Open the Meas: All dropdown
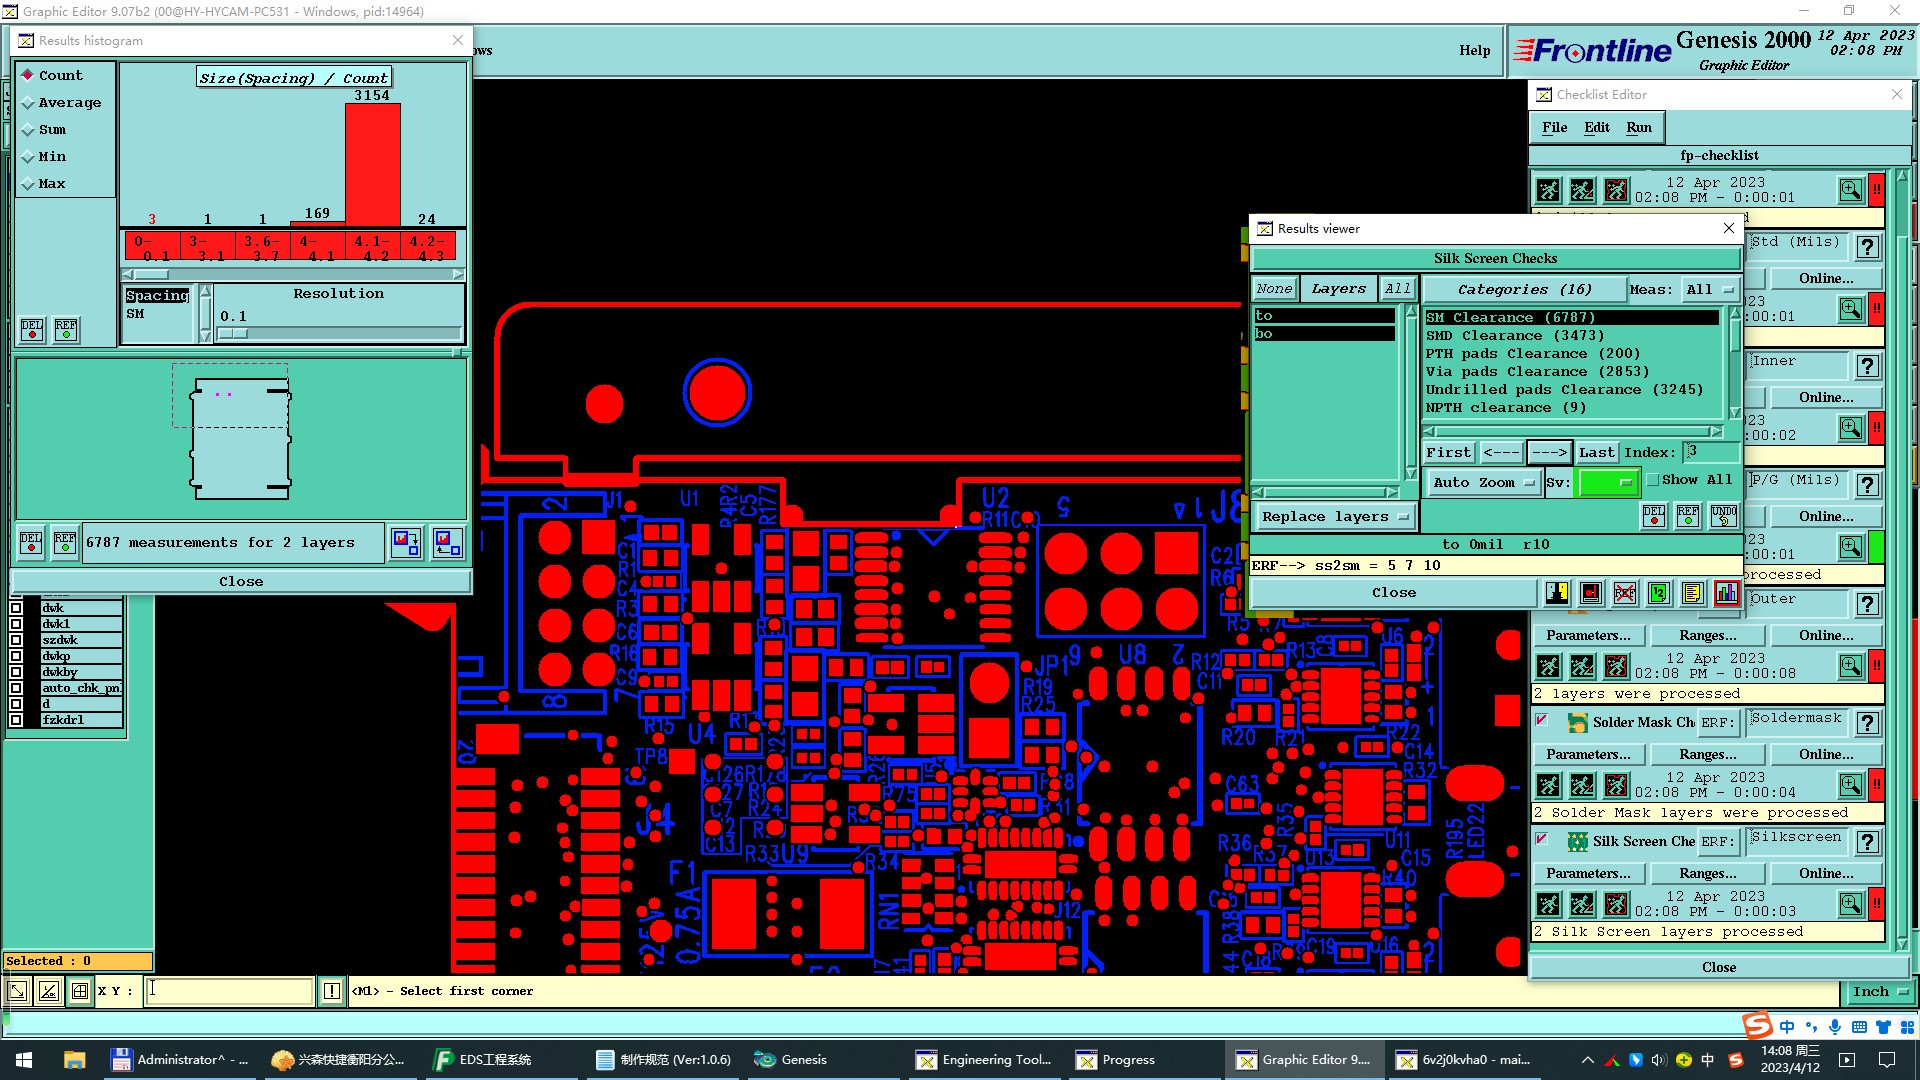 (x=1710, y=290)
